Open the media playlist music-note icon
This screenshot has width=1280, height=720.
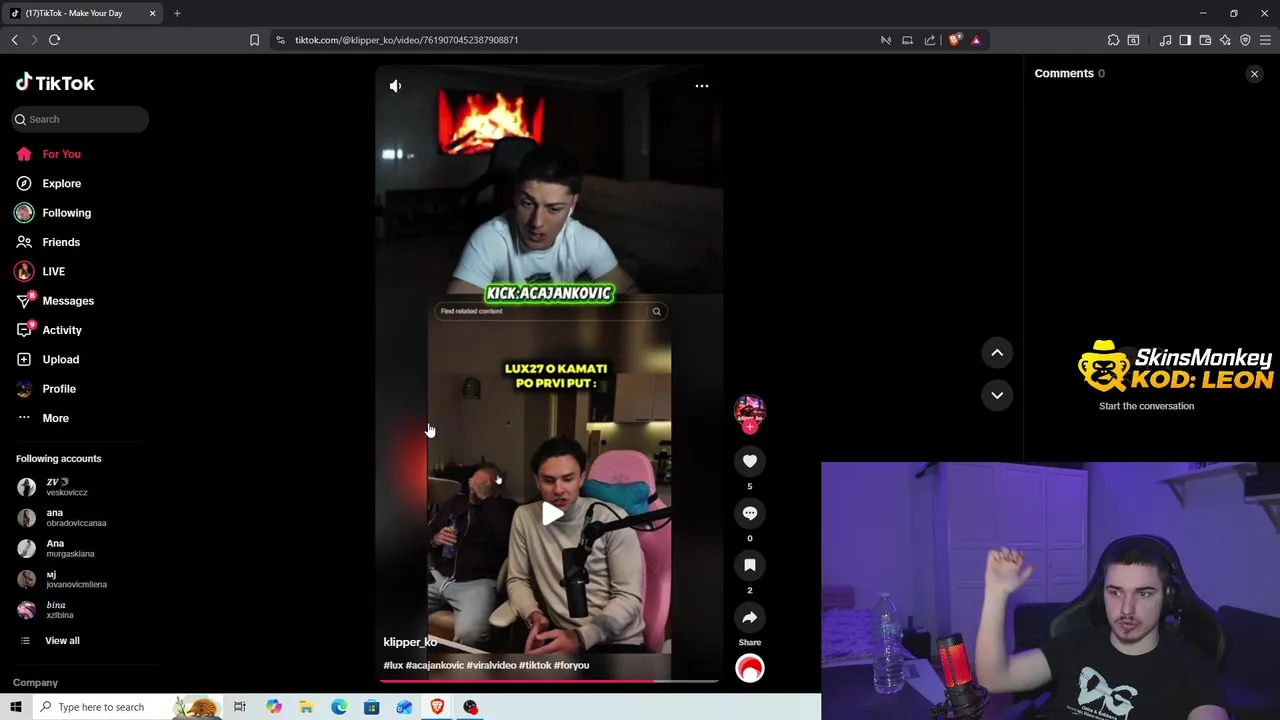point(1165,40)
